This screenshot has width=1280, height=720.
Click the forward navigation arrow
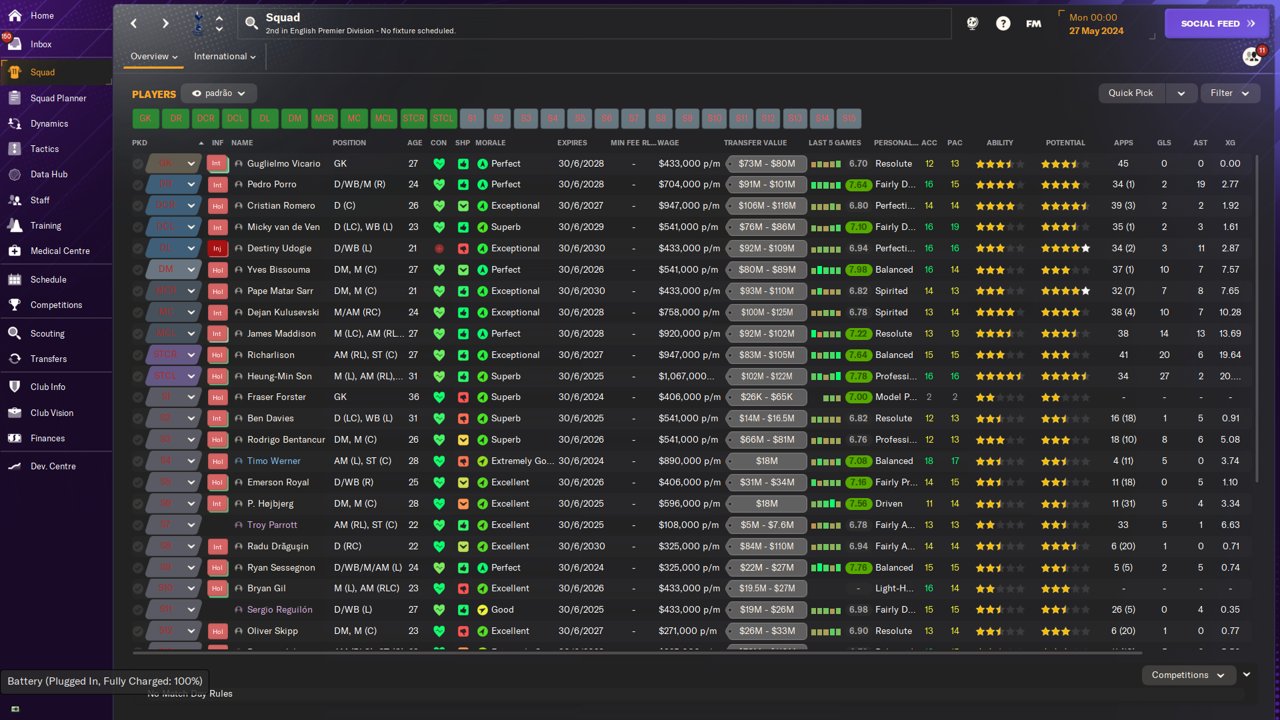(166, 23)
